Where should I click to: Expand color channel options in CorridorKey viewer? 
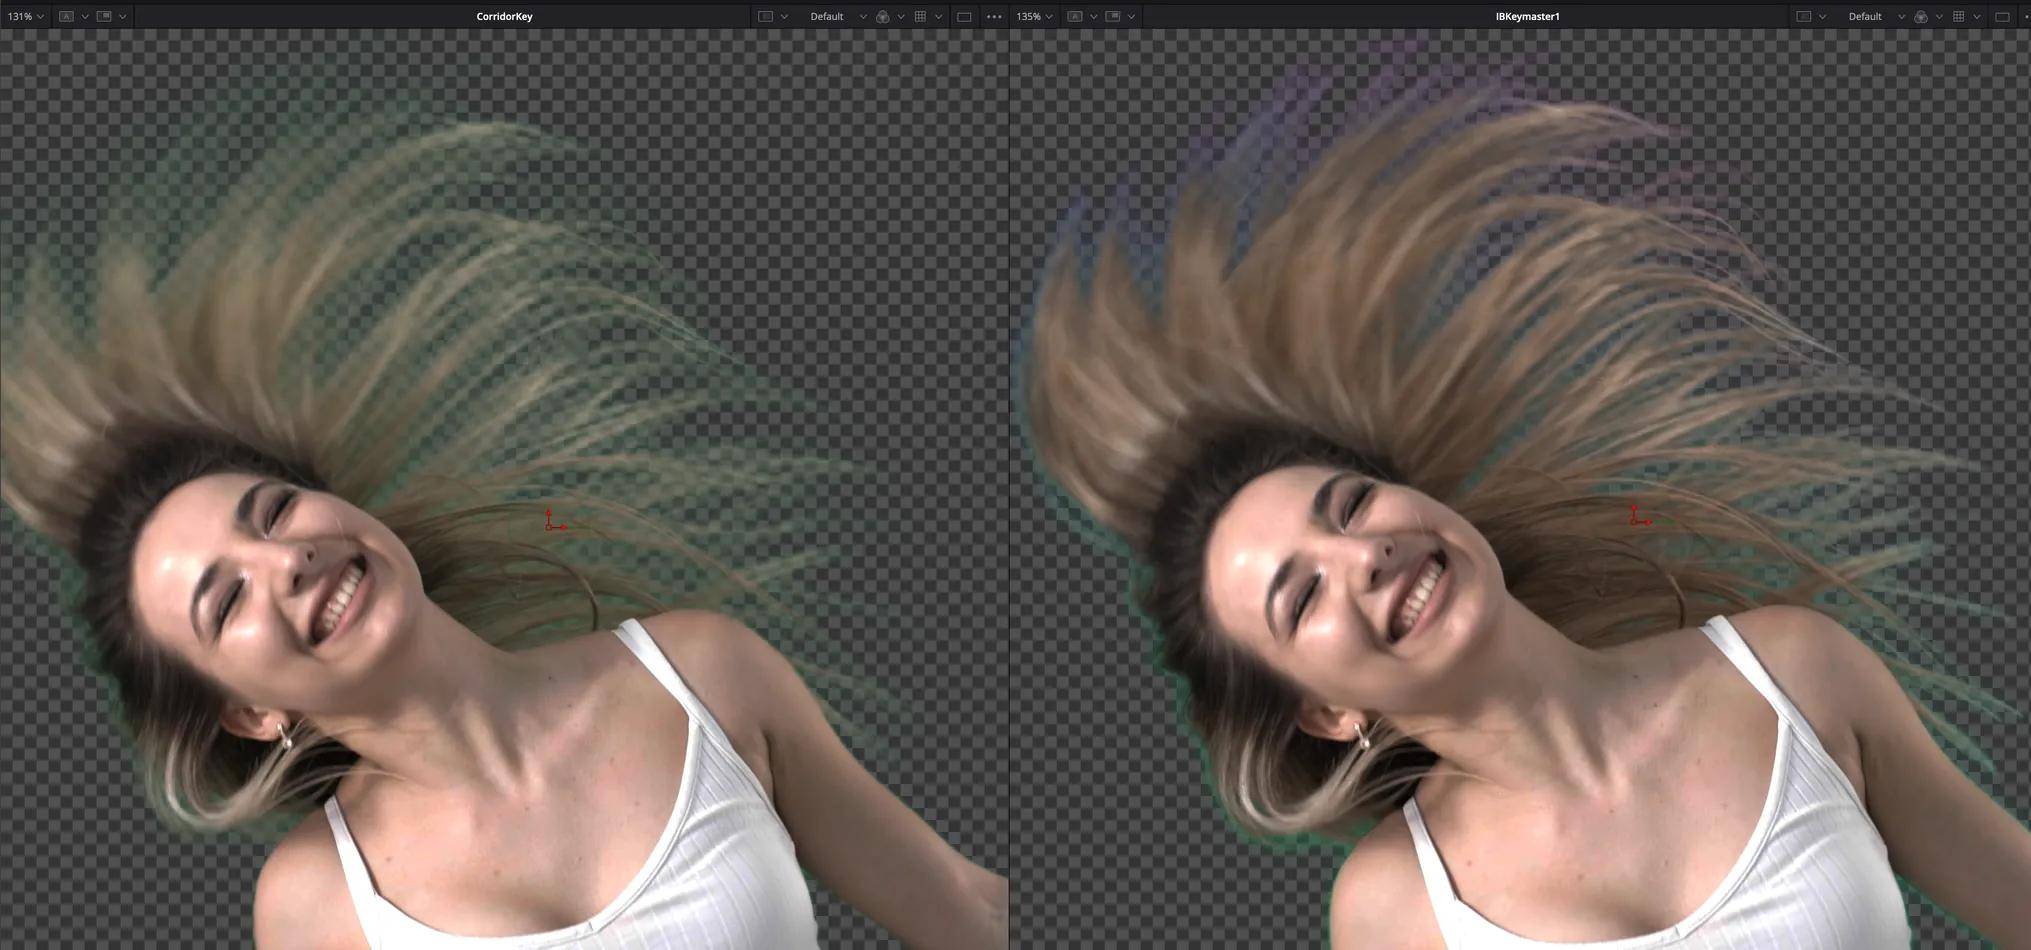[x=901, y=16]
